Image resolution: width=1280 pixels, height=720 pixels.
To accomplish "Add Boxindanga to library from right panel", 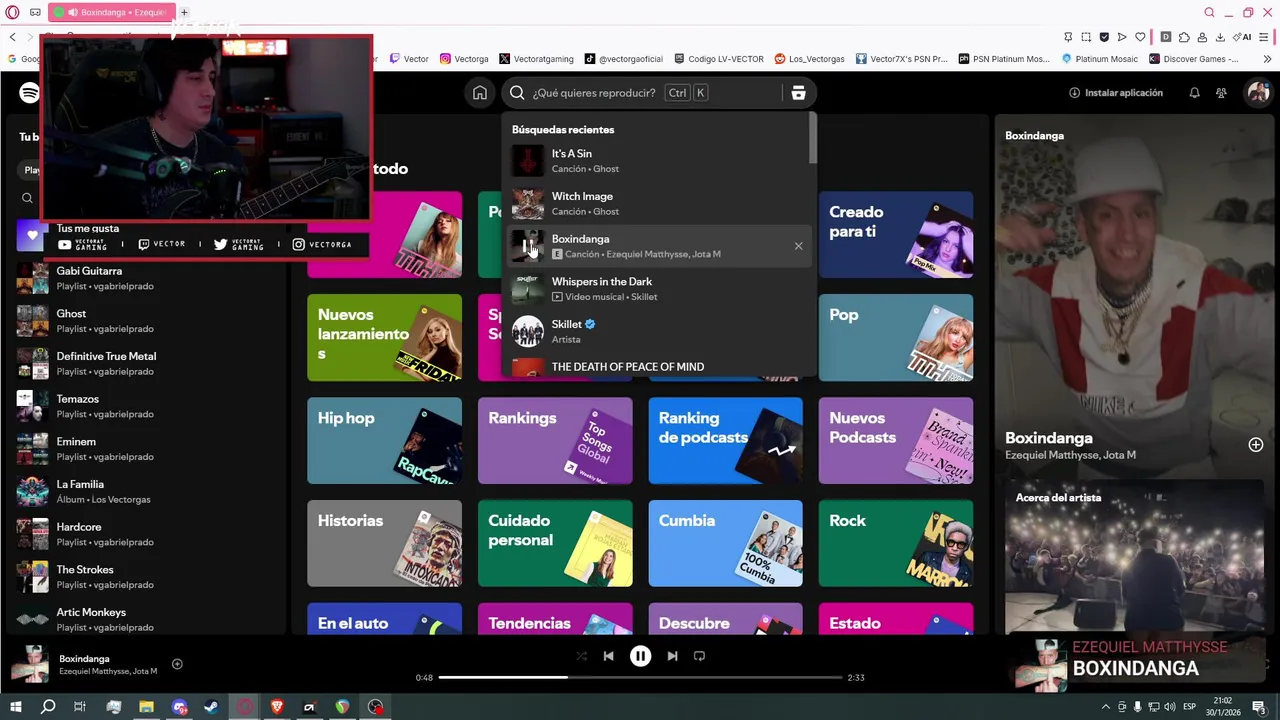I will 1256,444.
